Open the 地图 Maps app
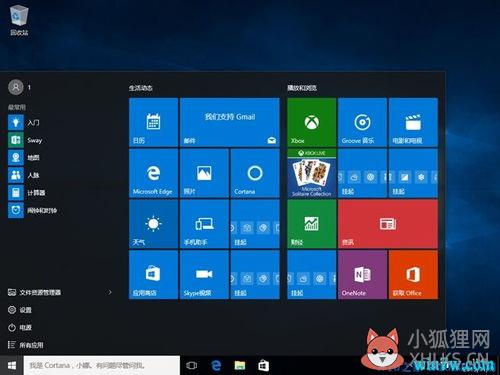Screen dimensions: 500x375 pyautogui.click(x=24, y=157)
